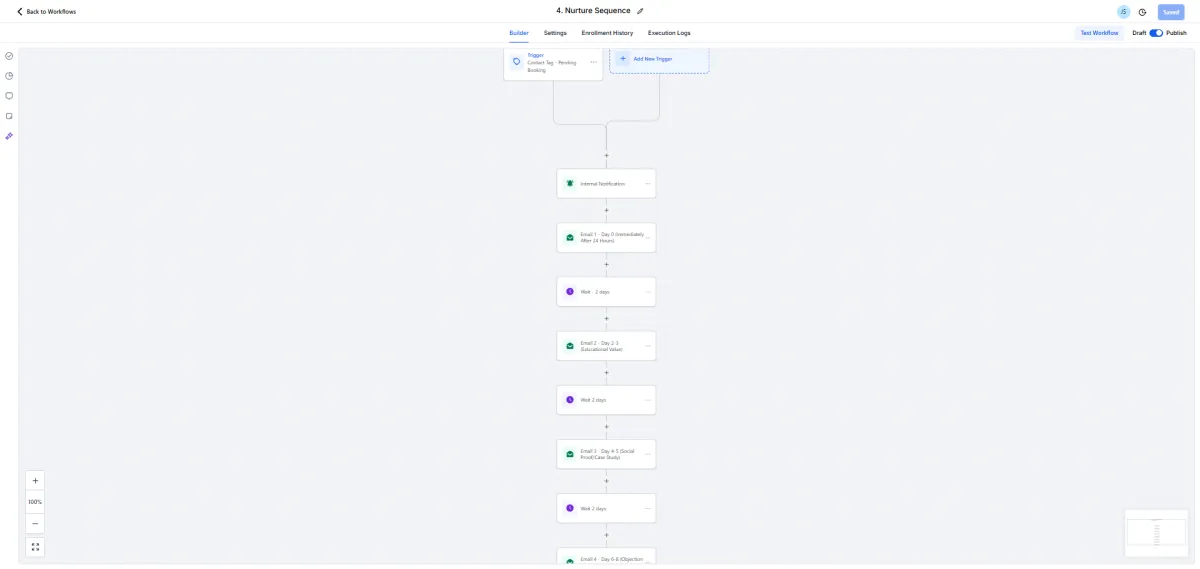The image size is (1200, 569).
Task: Toggle the Draft/Publish switch
Action: click(1156, 33)
